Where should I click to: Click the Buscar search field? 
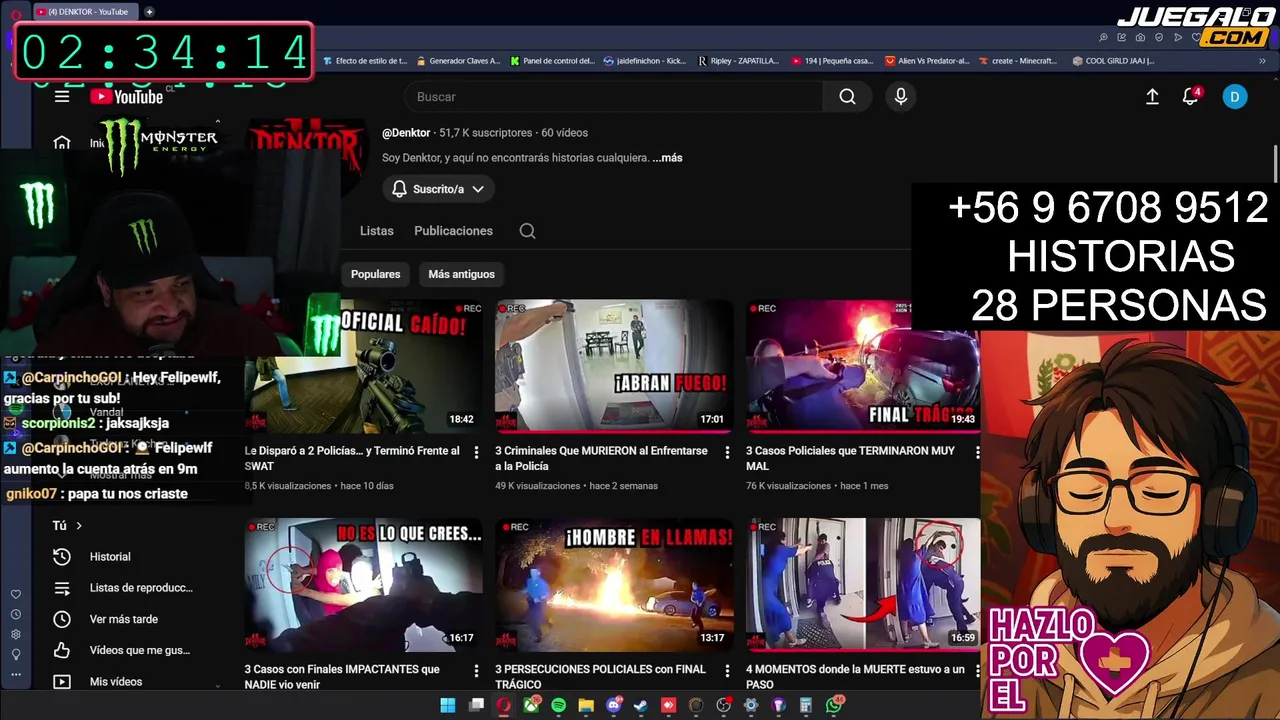click(613, 97)
